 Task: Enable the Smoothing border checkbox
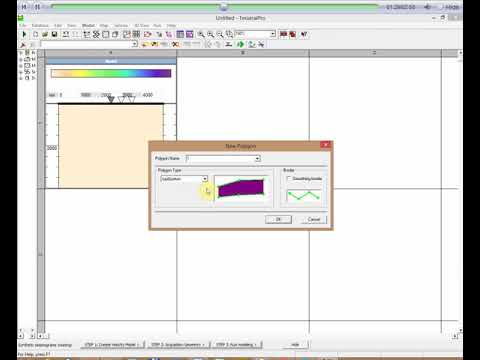point(289,179)
